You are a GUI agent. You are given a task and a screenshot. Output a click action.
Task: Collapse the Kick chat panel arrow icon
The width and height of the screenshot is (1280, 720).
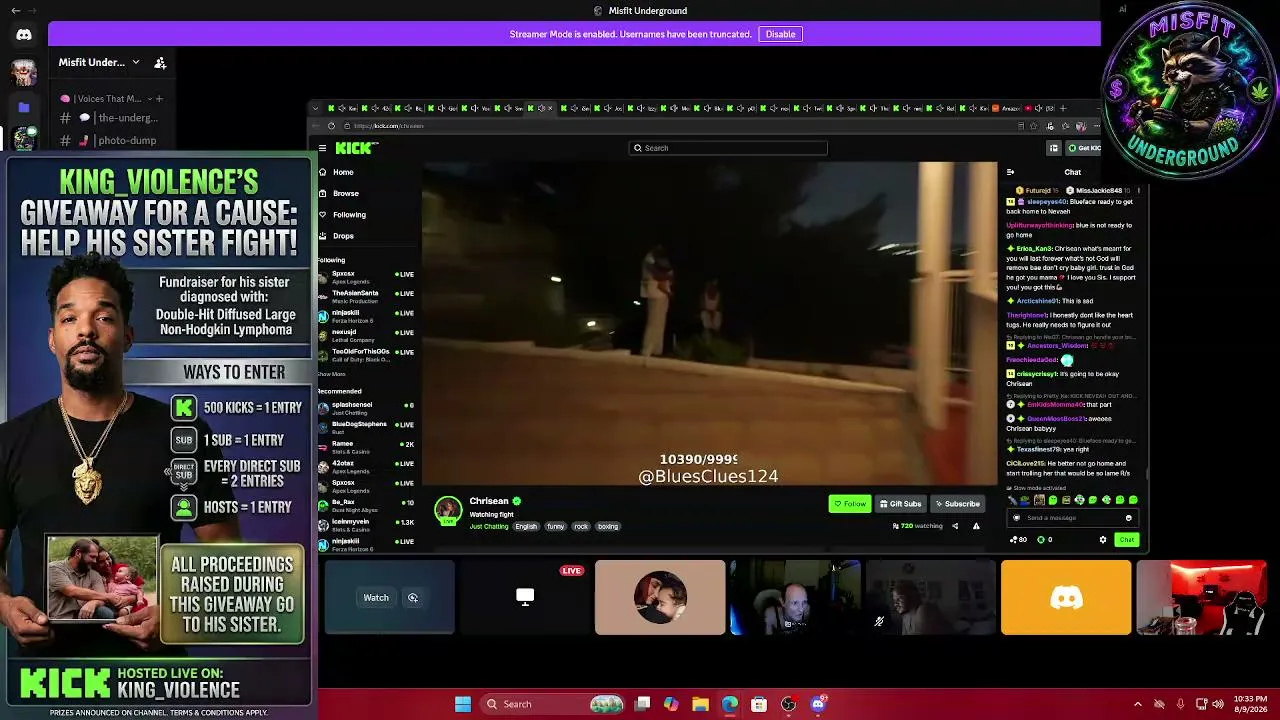click(1010, 172)
